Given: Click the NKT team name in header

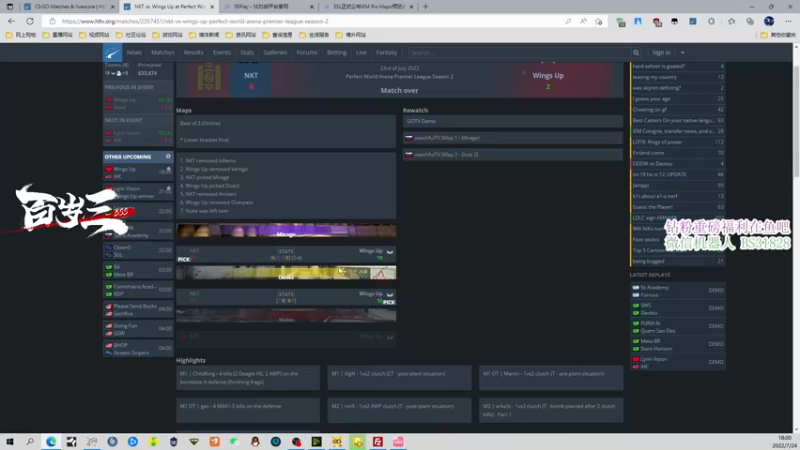Looking at the screenshot, I should point(251,76).
